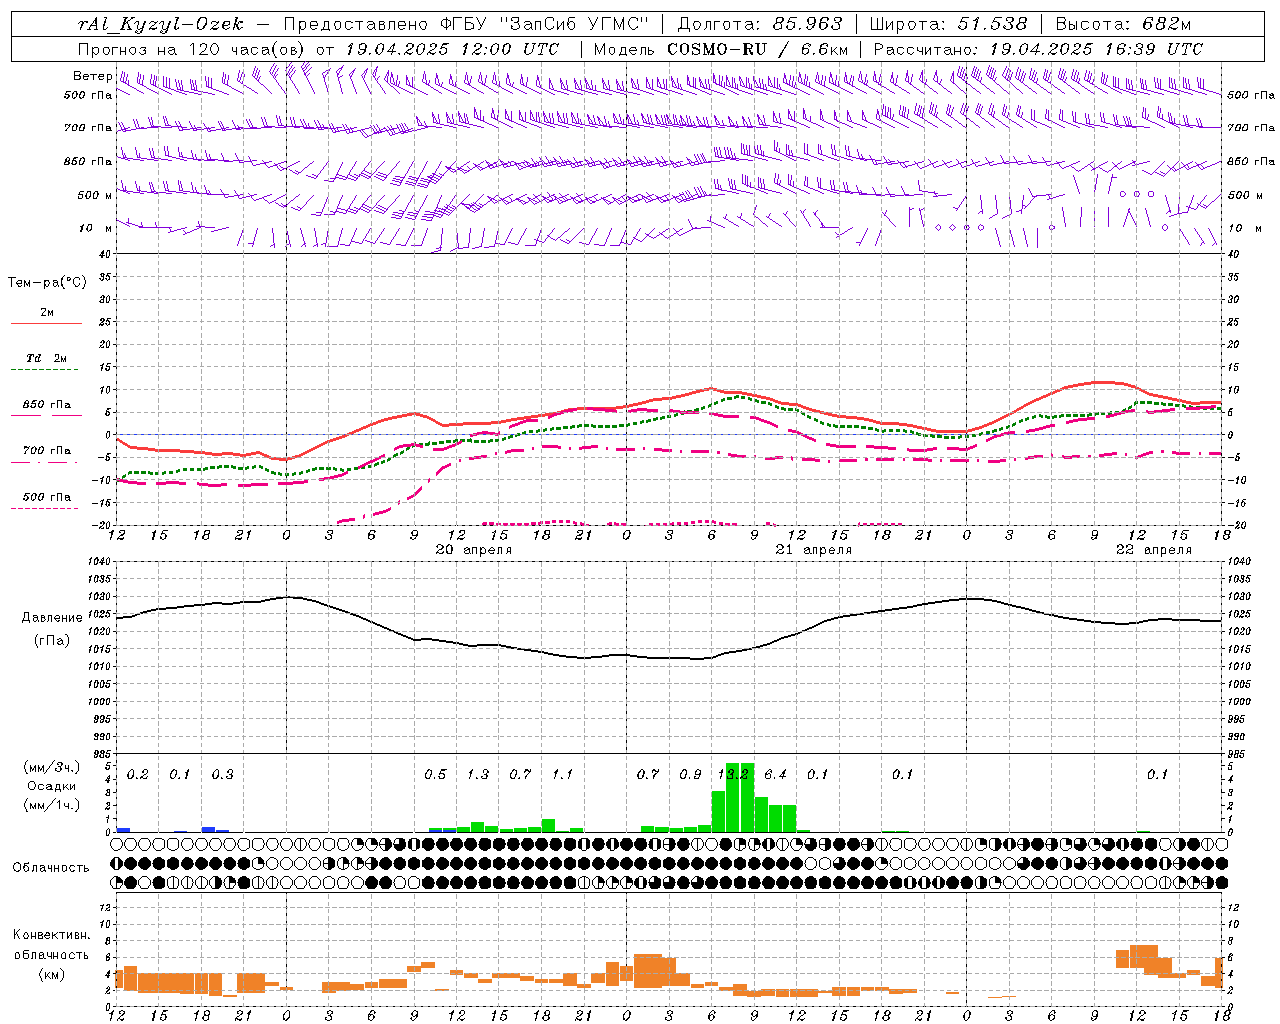The height and width of the screenshot is (1024, 1280).
Task: Click the (мм/1ч.) unit label
Action: pos(52,806)
